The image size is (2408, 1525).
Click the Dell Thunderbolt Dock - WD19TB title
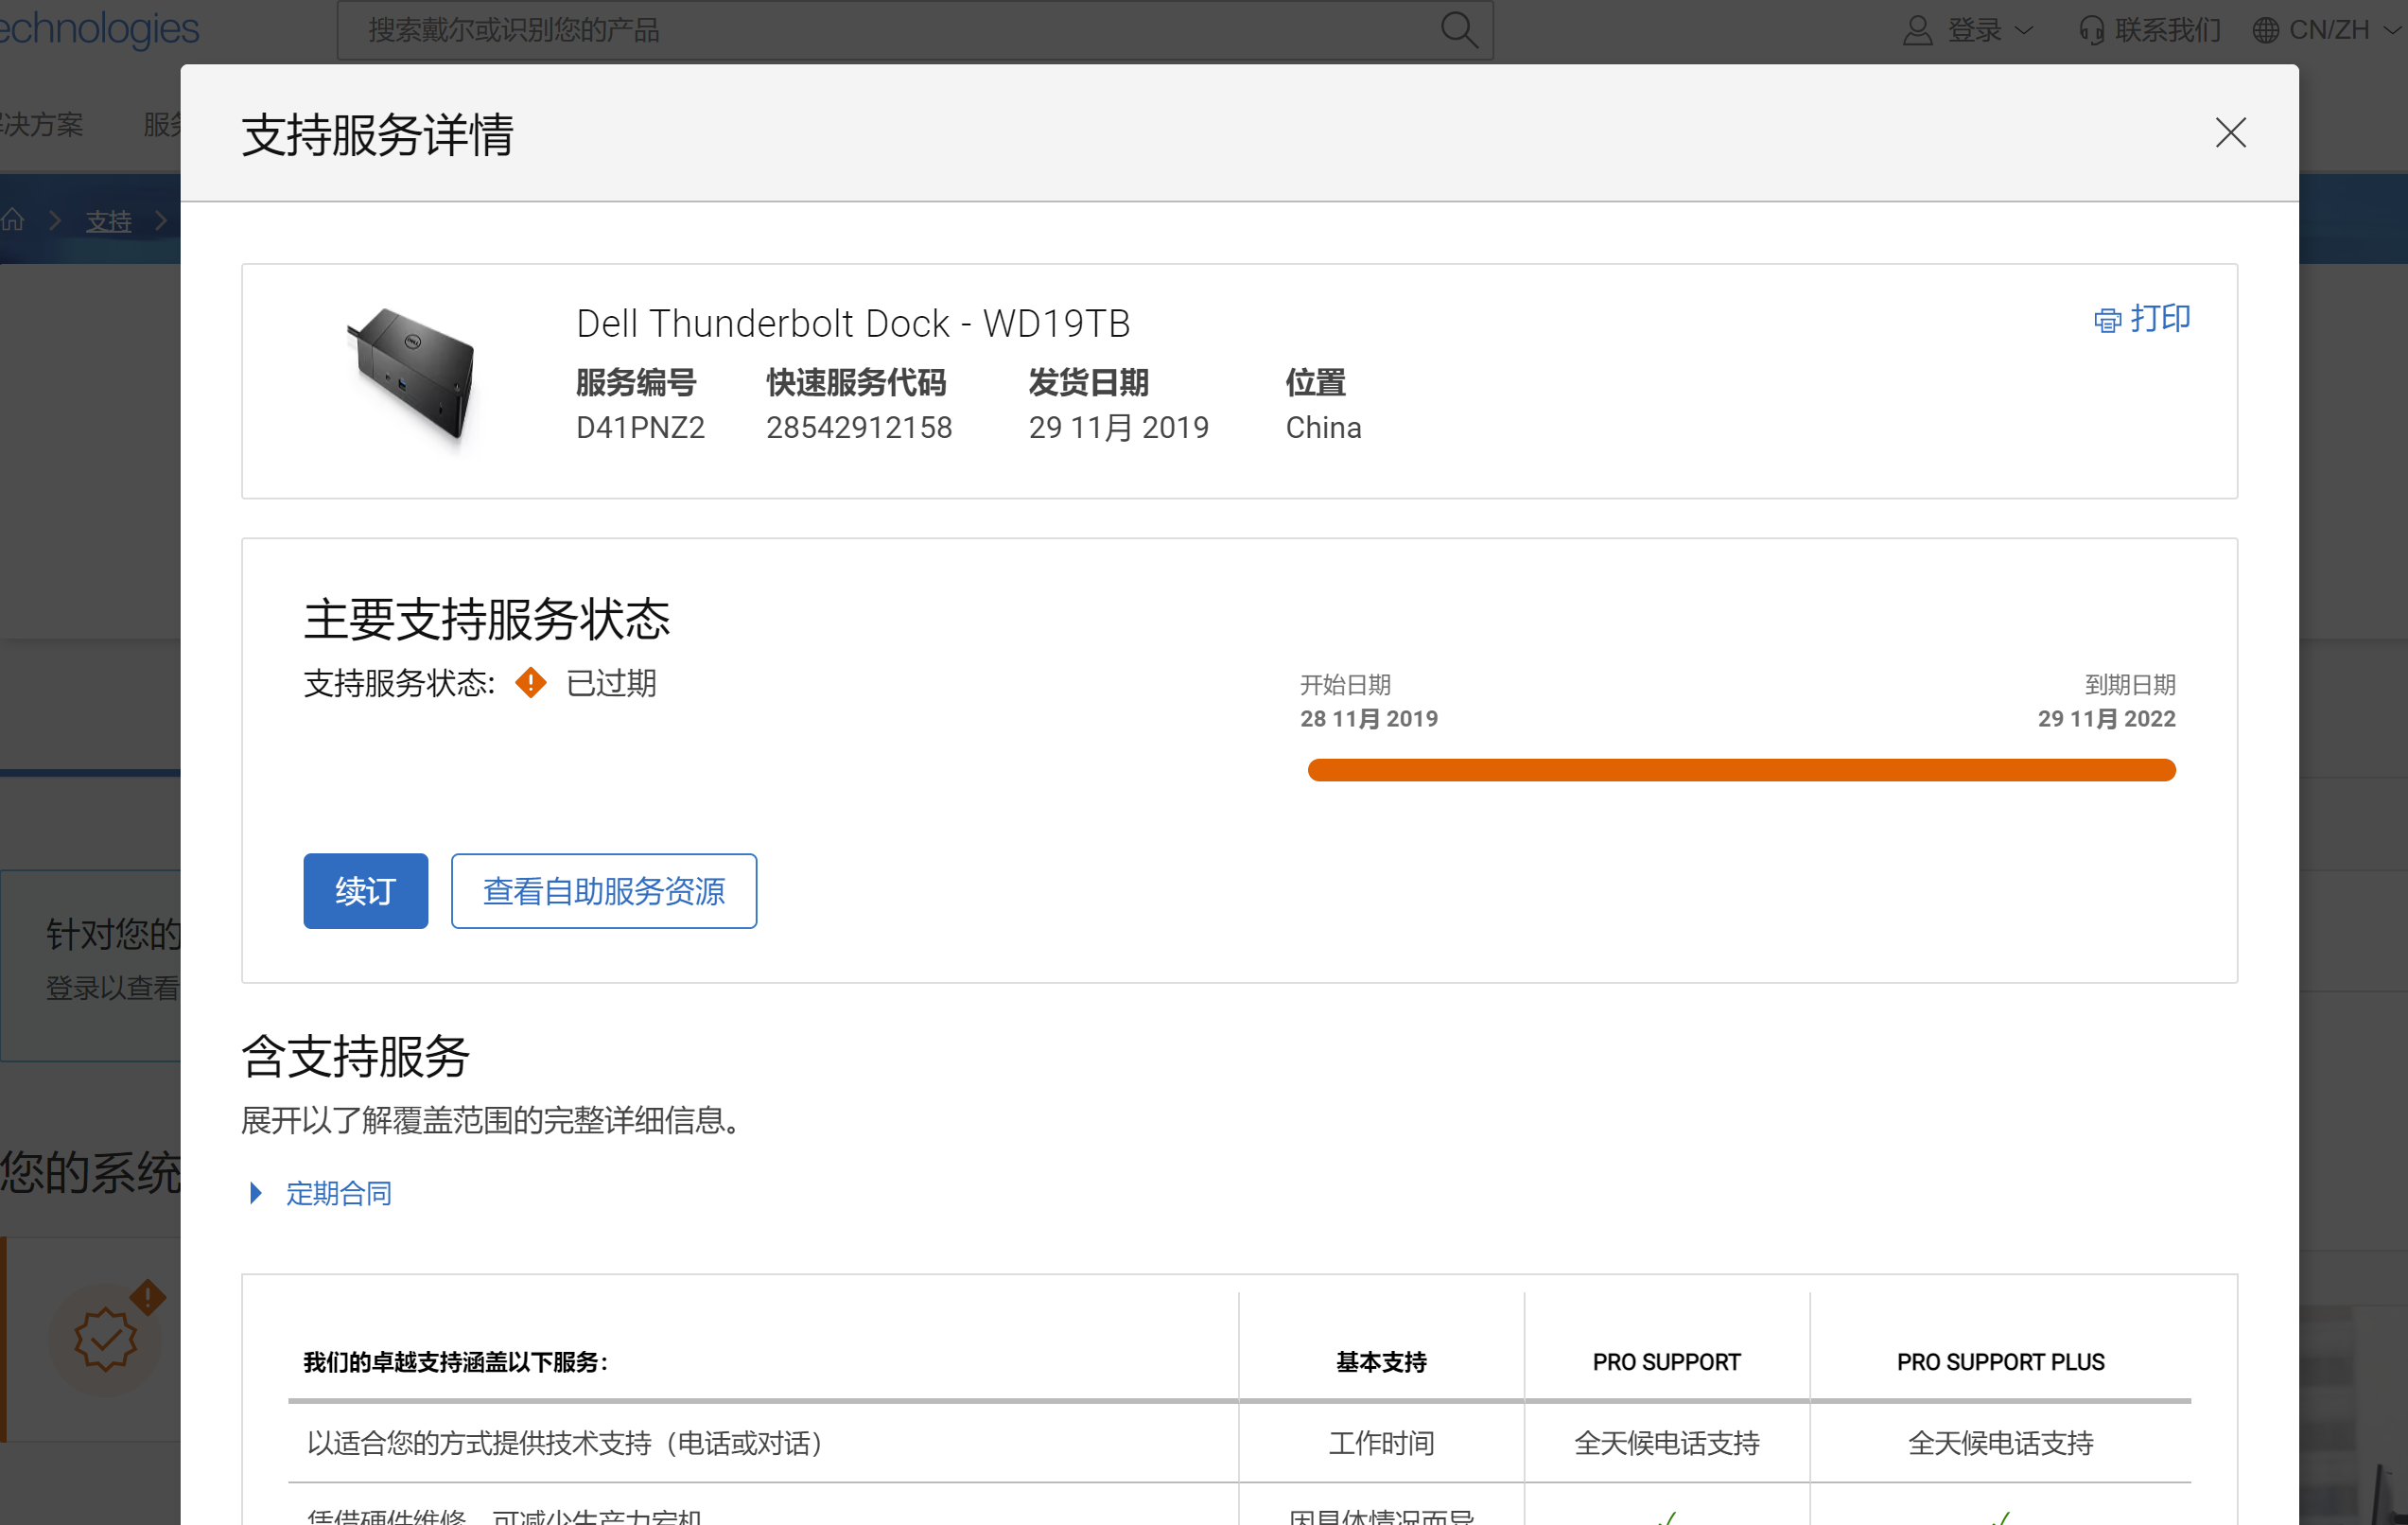click(x=853, y=323)
